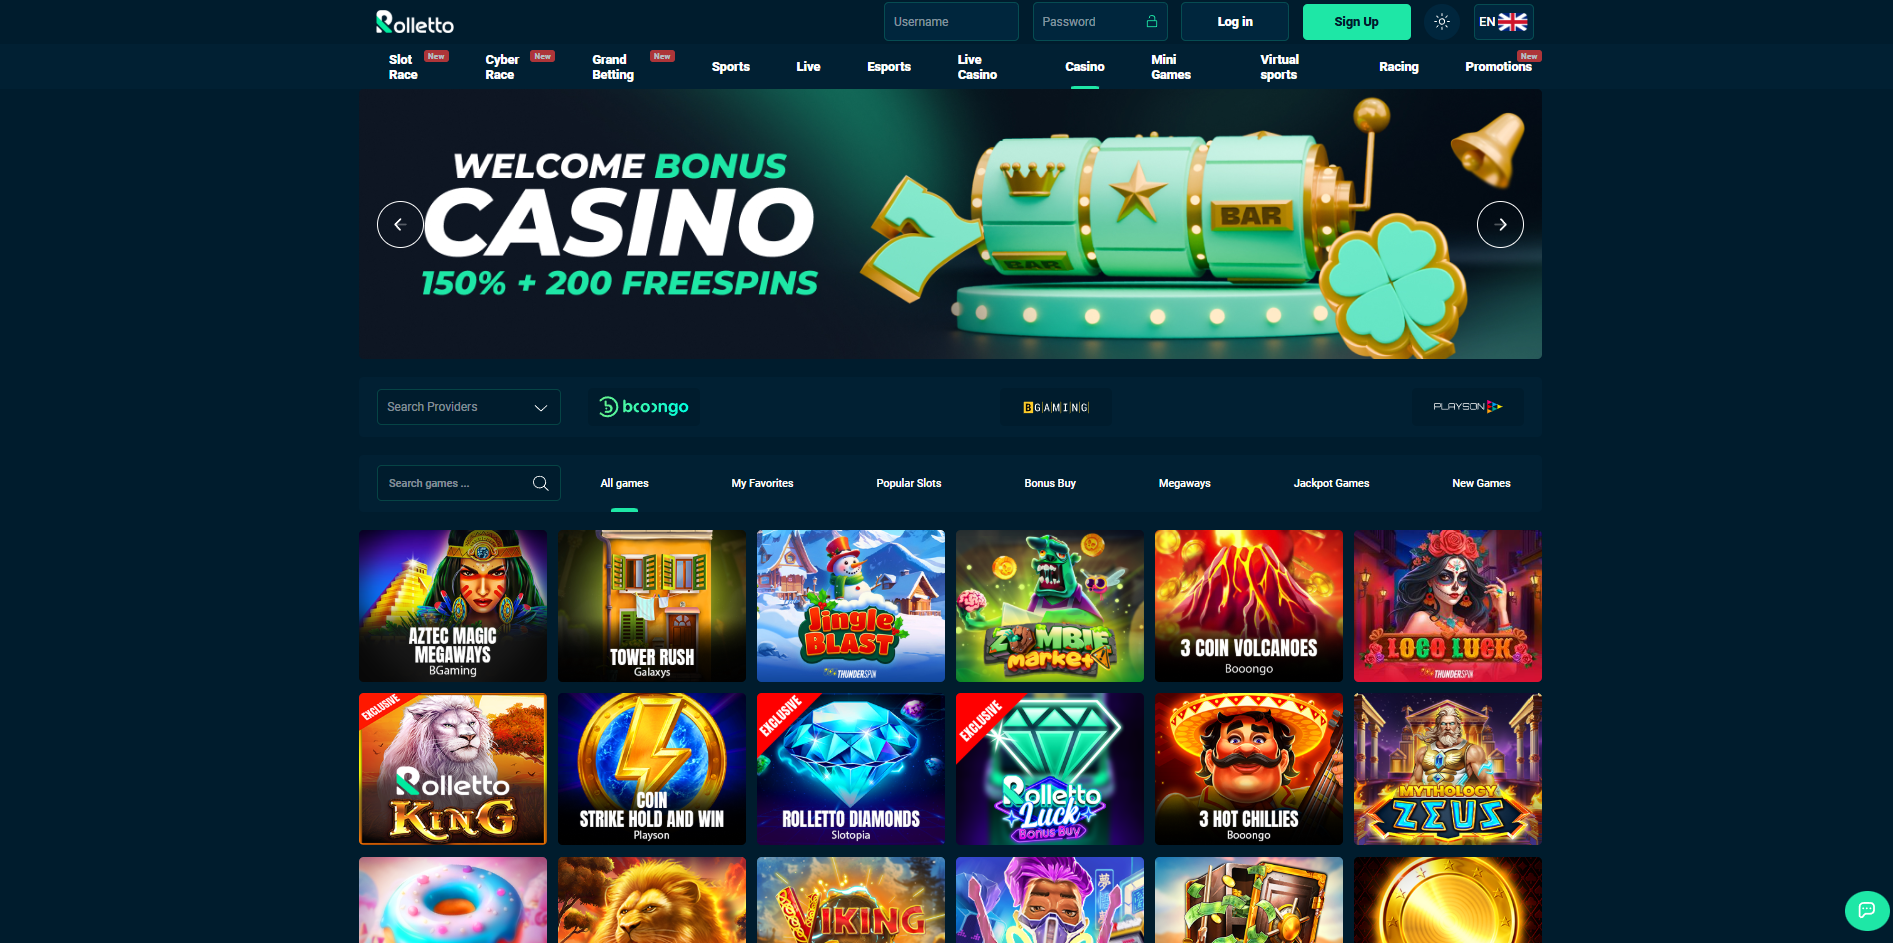Viewport: 1893px width, 943px height.
Task: Advance to next banner slide arrow
Action: [1500, 225]
